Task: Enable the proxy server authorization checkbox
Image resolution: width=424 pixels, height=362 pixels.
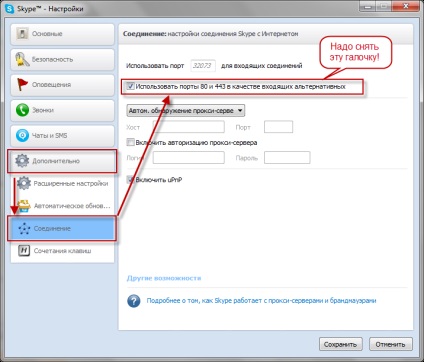Action: tap(130, 143)
